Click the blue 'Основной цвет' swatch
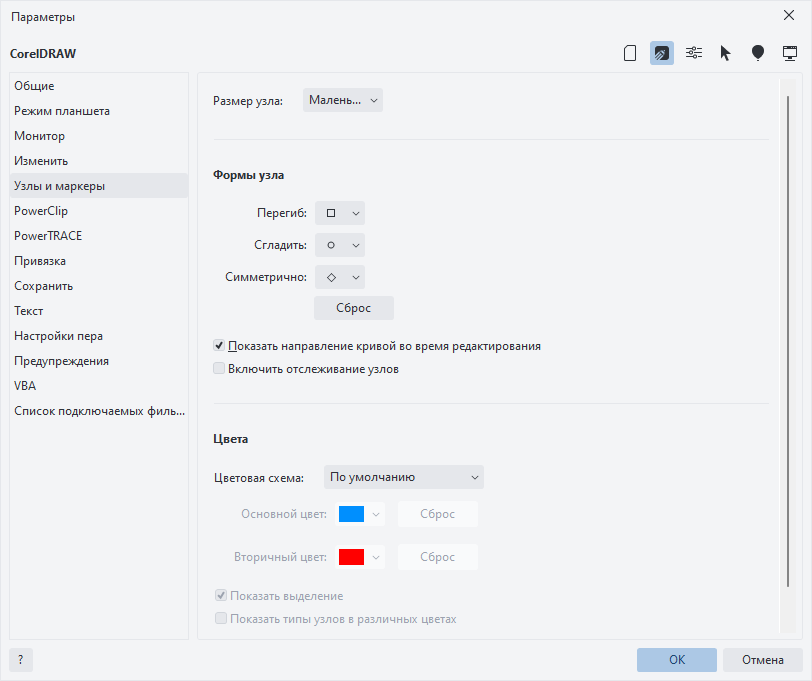 coord(351,514)
